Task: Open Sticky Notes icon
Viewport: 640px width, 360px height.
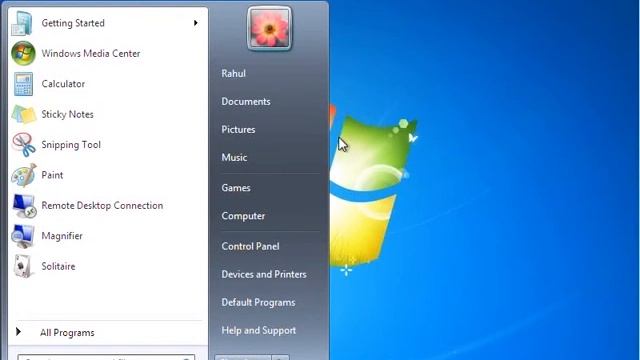Action: point(24,114)
